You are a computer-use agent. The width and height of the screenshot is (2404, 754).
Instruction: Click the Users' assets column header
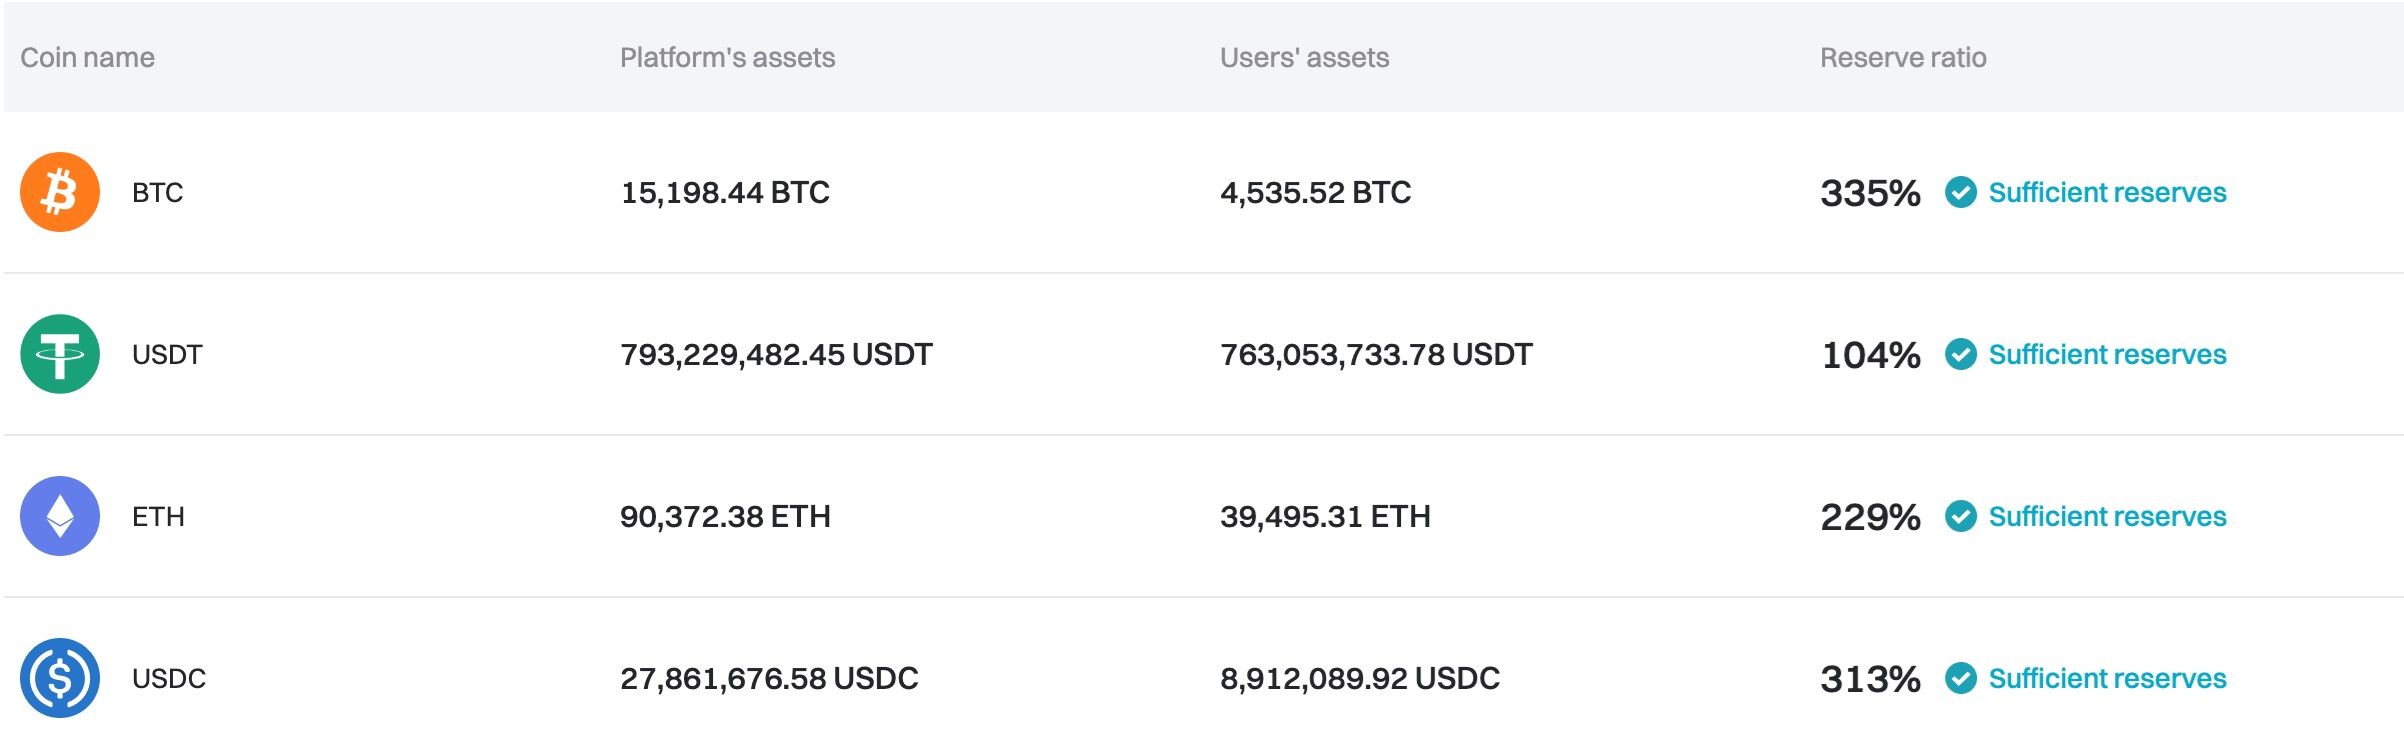point(1304,58)
